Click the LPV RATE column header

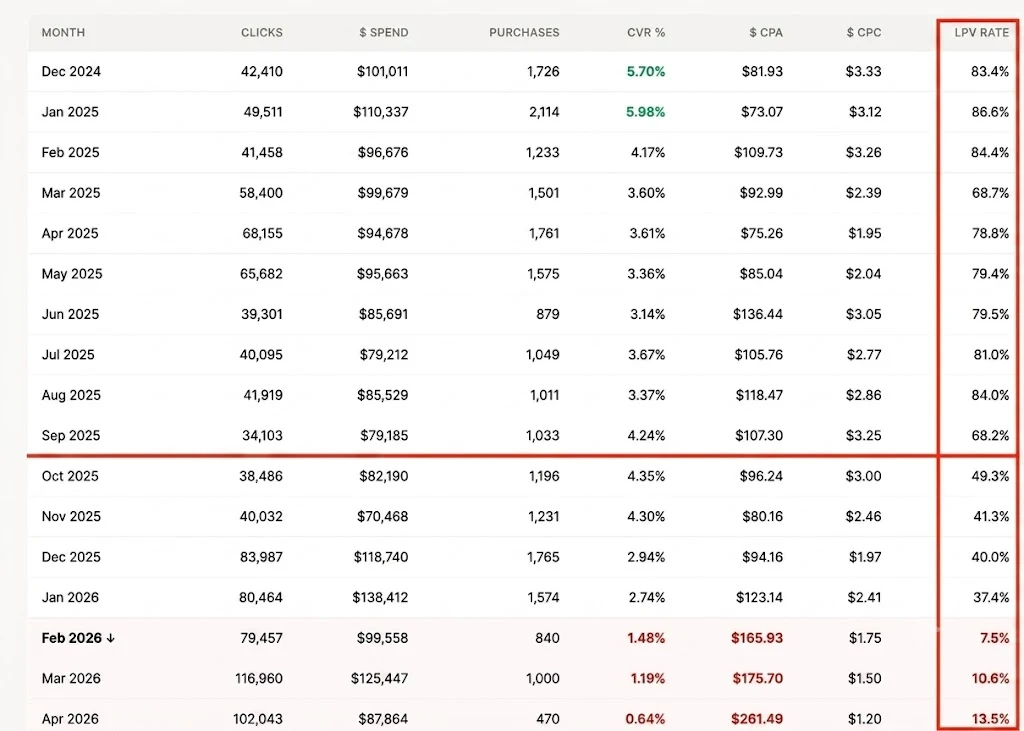tap(982, 33)
